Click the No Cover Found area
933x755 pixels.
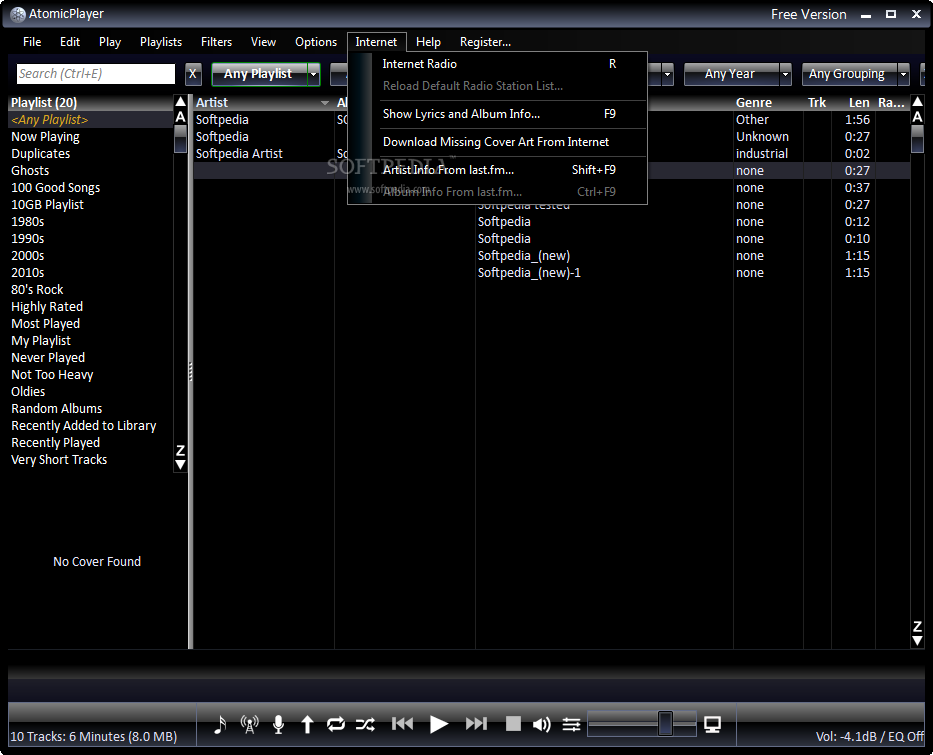tap(97, 562)
